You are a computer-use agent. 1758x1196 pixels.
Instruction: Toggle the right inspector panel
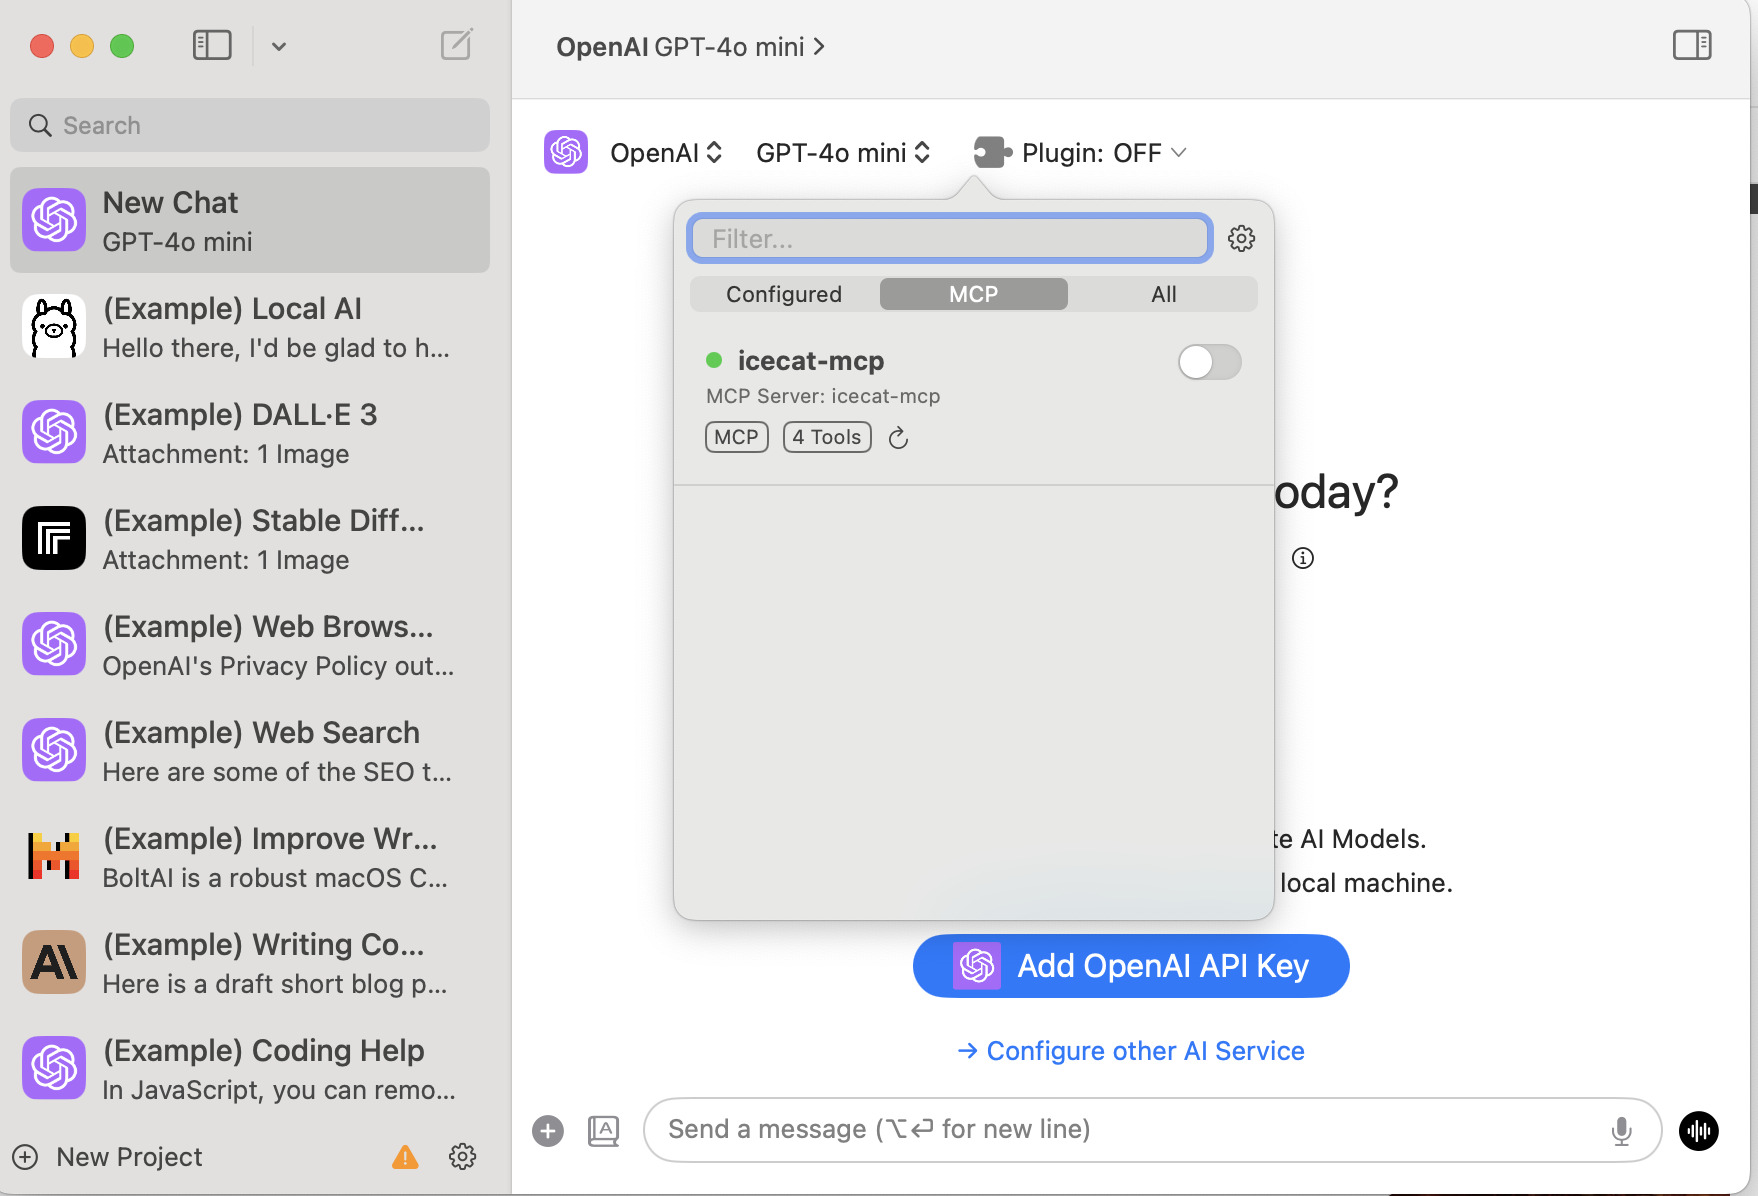(x=1692, y=45)
